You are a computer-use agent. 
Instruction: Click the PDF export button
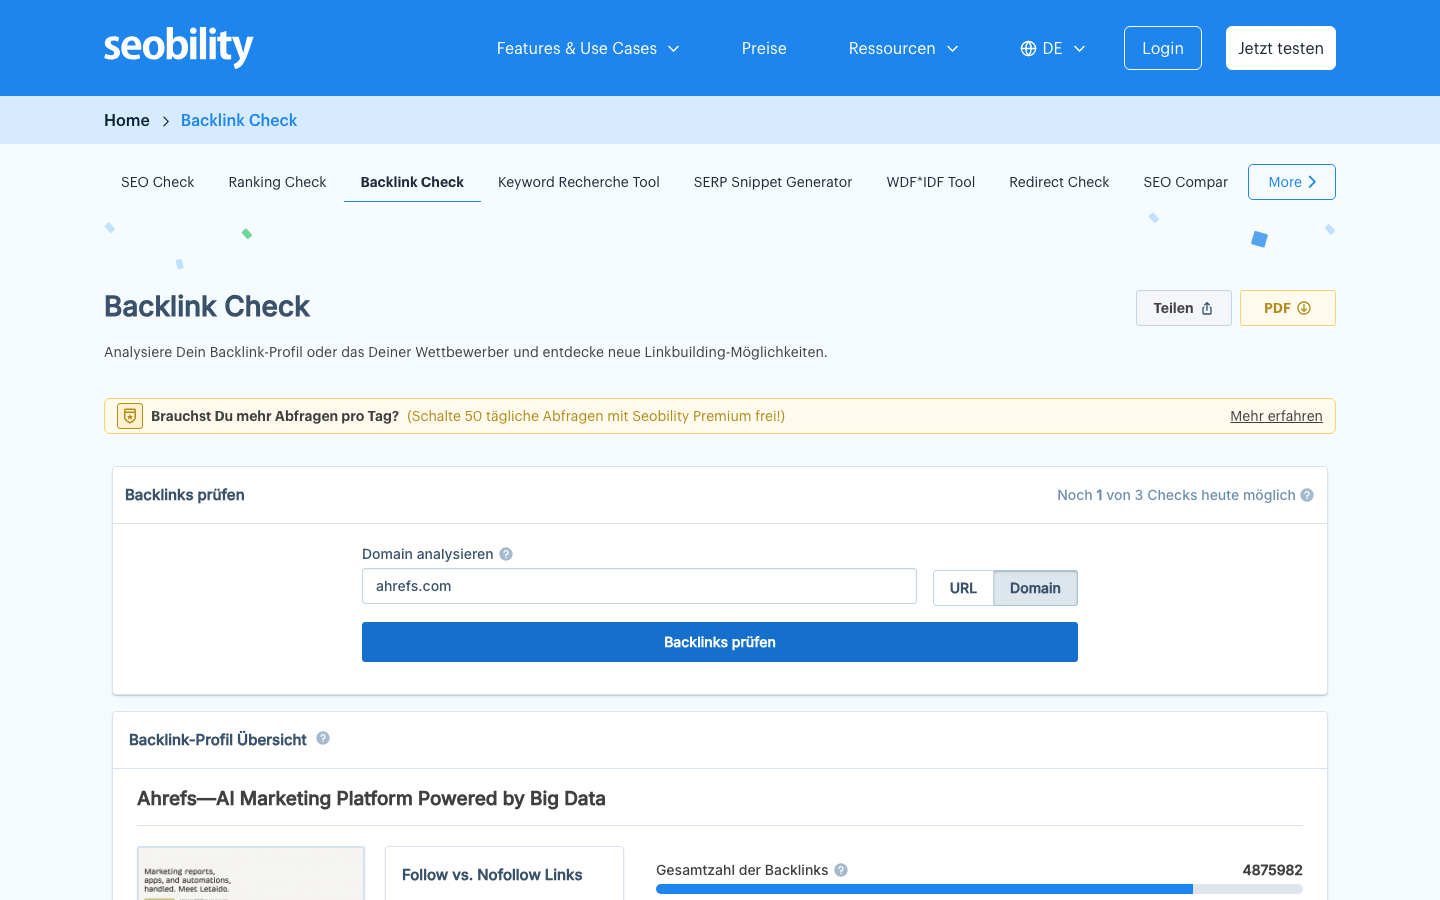point(1288,308)
